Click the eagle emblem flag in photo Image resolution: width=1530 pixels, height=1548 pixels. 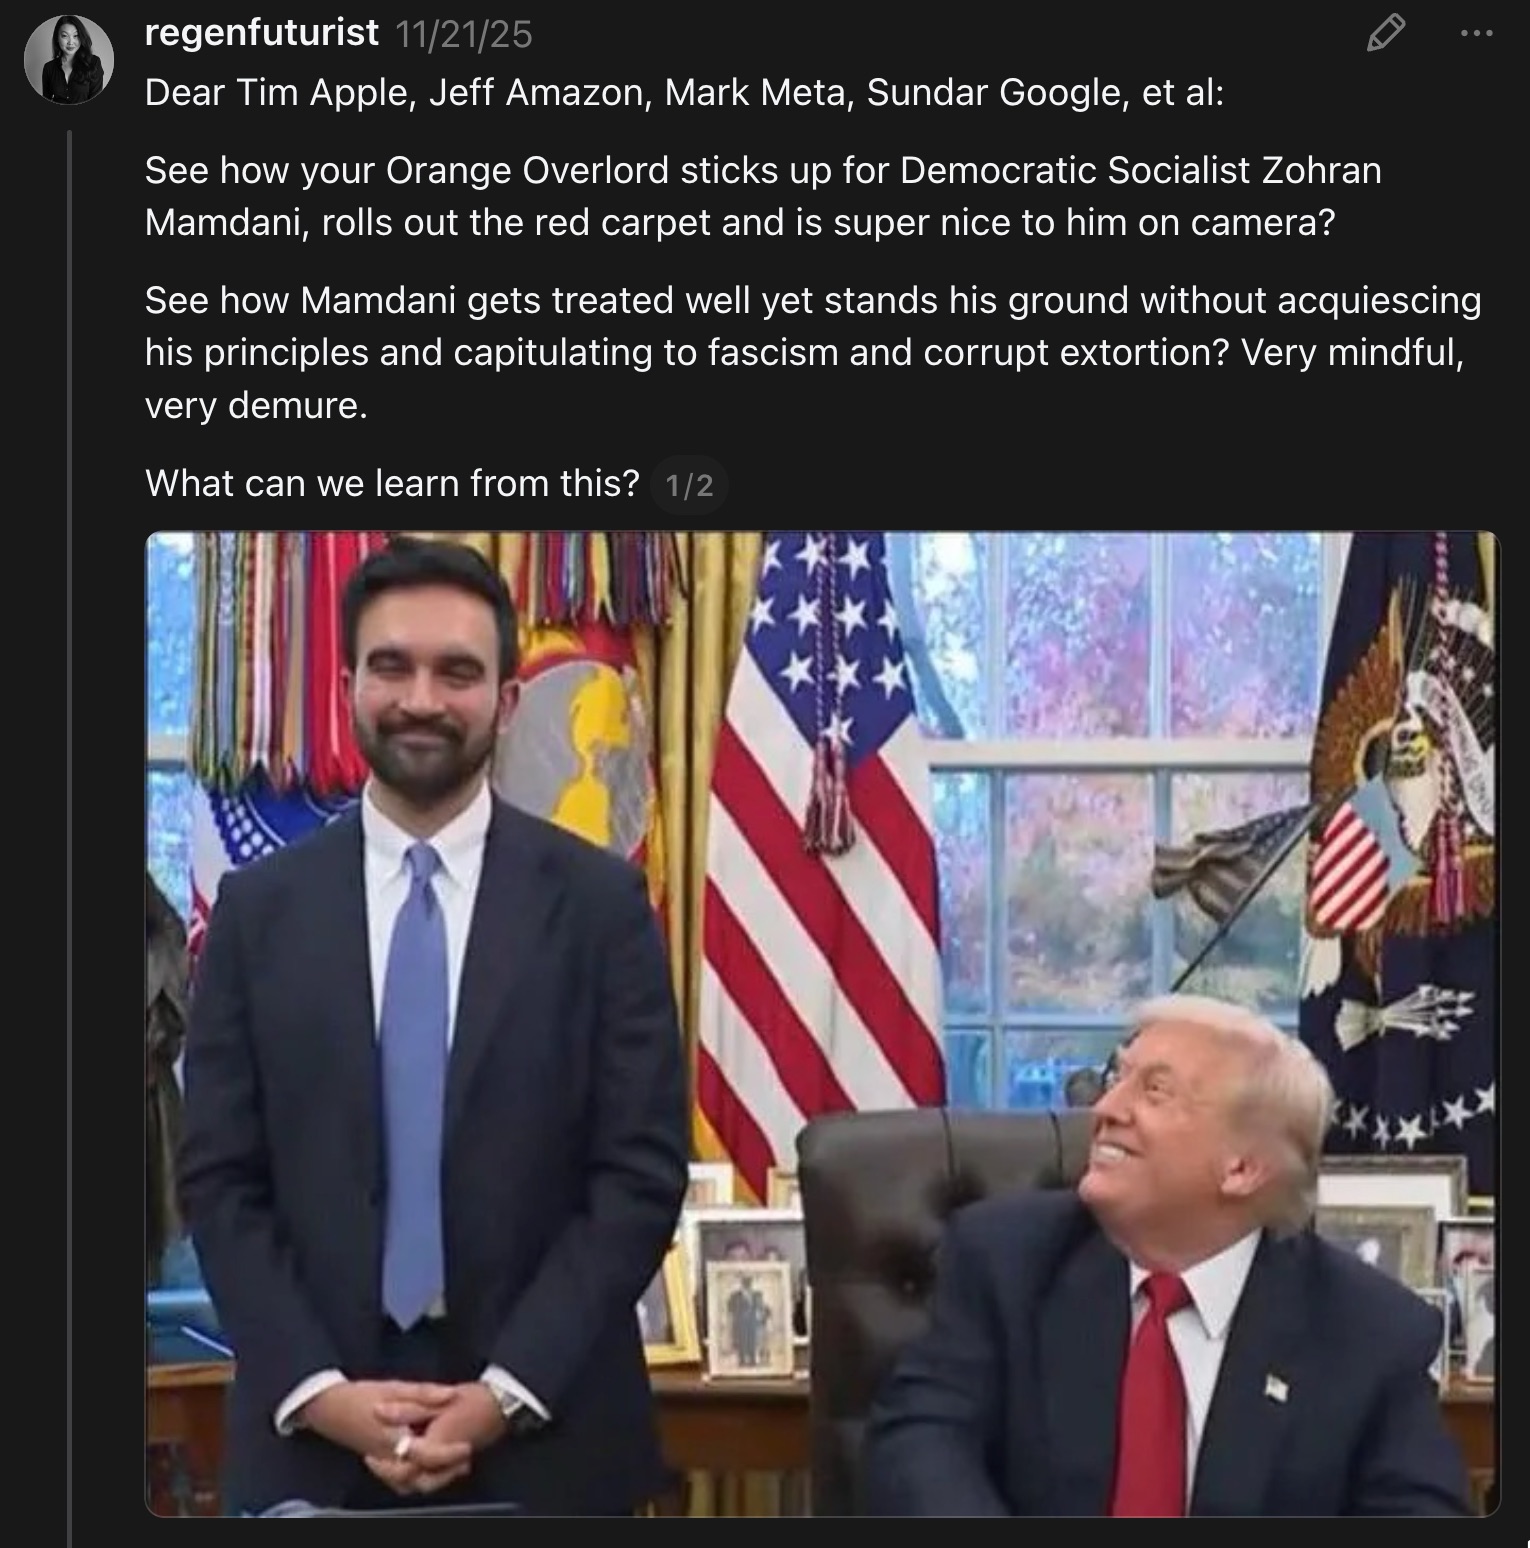[1400, 800]
